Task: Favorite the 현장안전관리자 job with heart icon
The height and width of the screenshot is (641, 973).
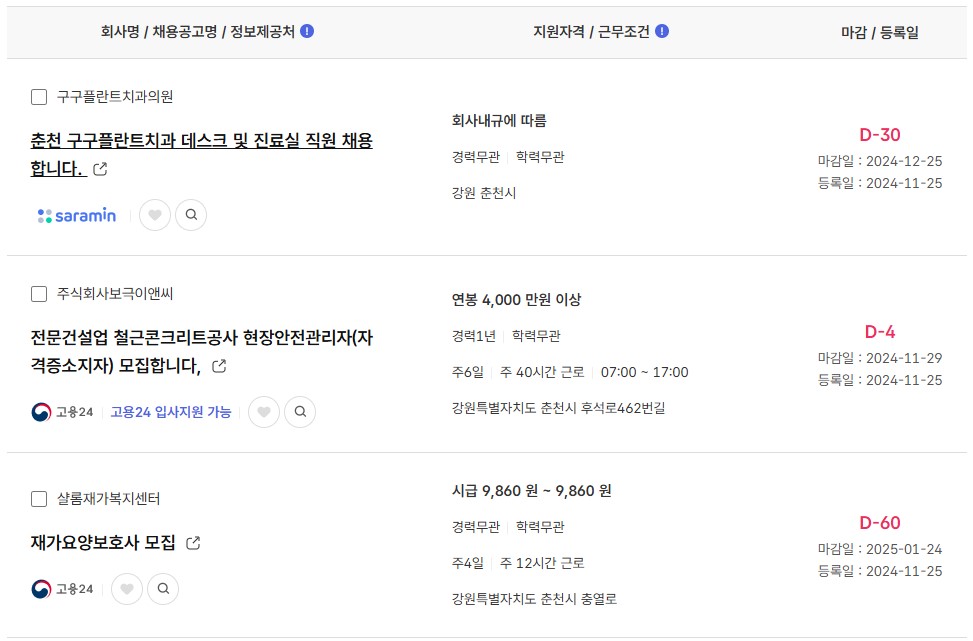Action: click(x=264, y=412)
